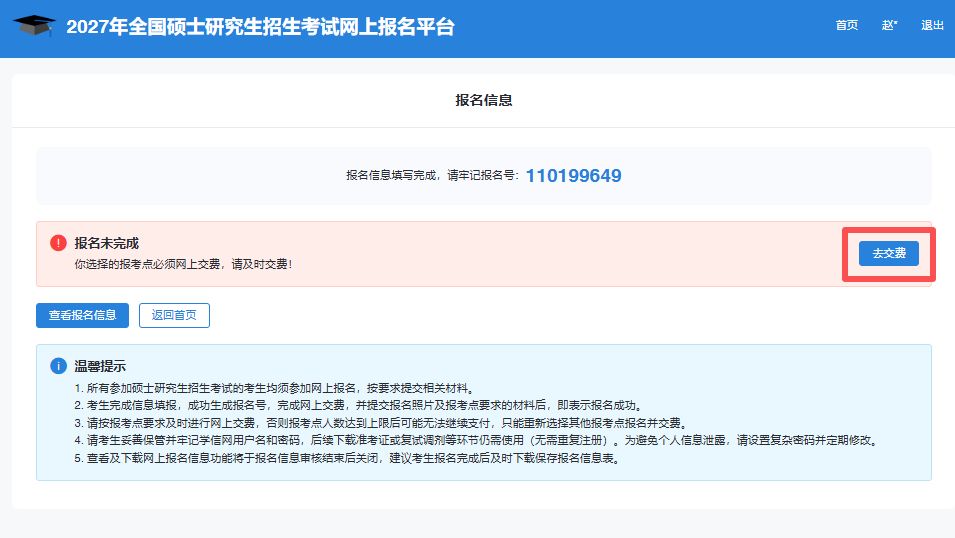Click the 去交费 payment button
The width and height of the screenshot is (955, 538).
(889, 253)
